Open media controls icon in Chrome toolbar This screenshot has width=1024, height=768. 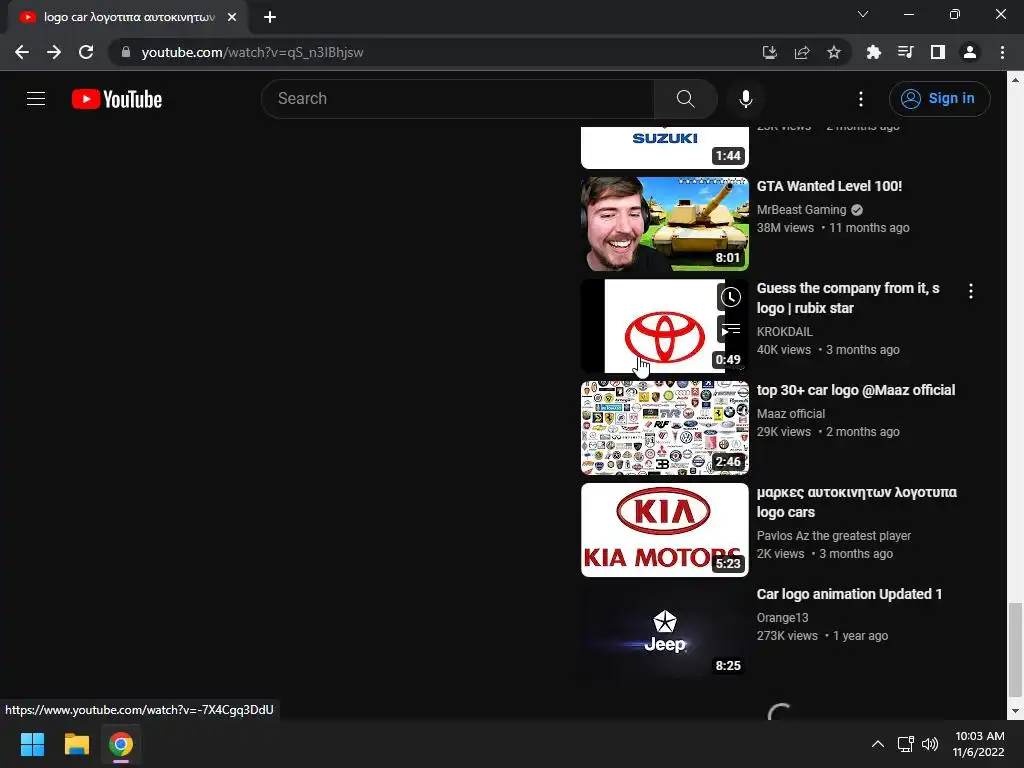[905, 52]
